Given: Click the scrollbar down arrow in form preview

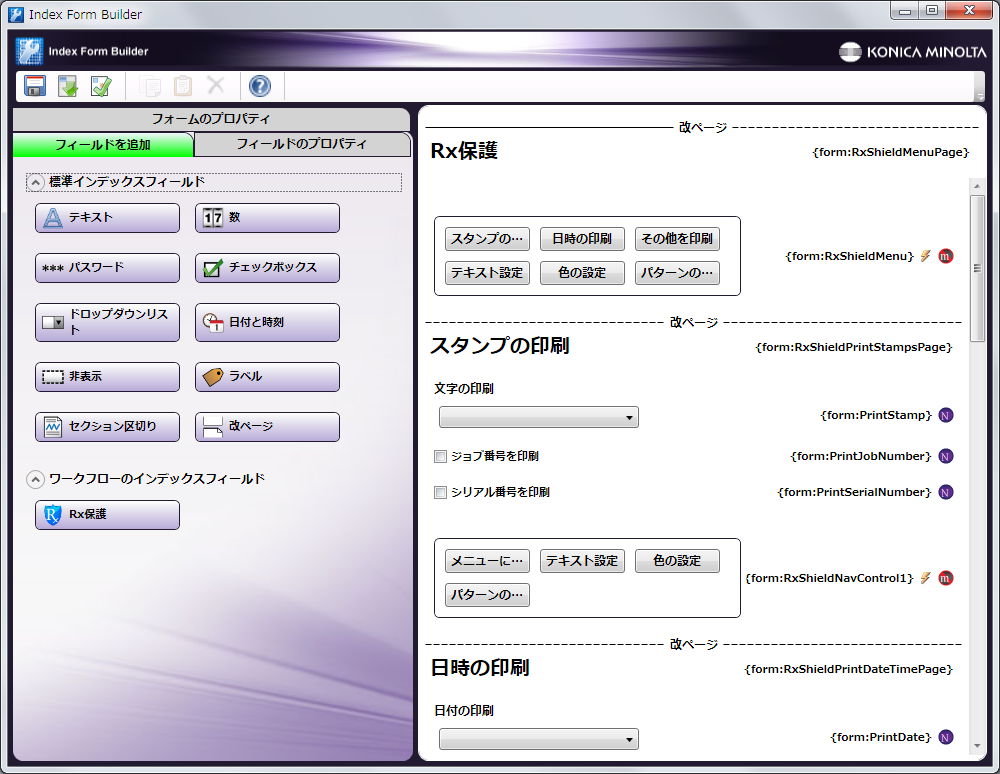Looking at the screenshot, I should [977, 746].
